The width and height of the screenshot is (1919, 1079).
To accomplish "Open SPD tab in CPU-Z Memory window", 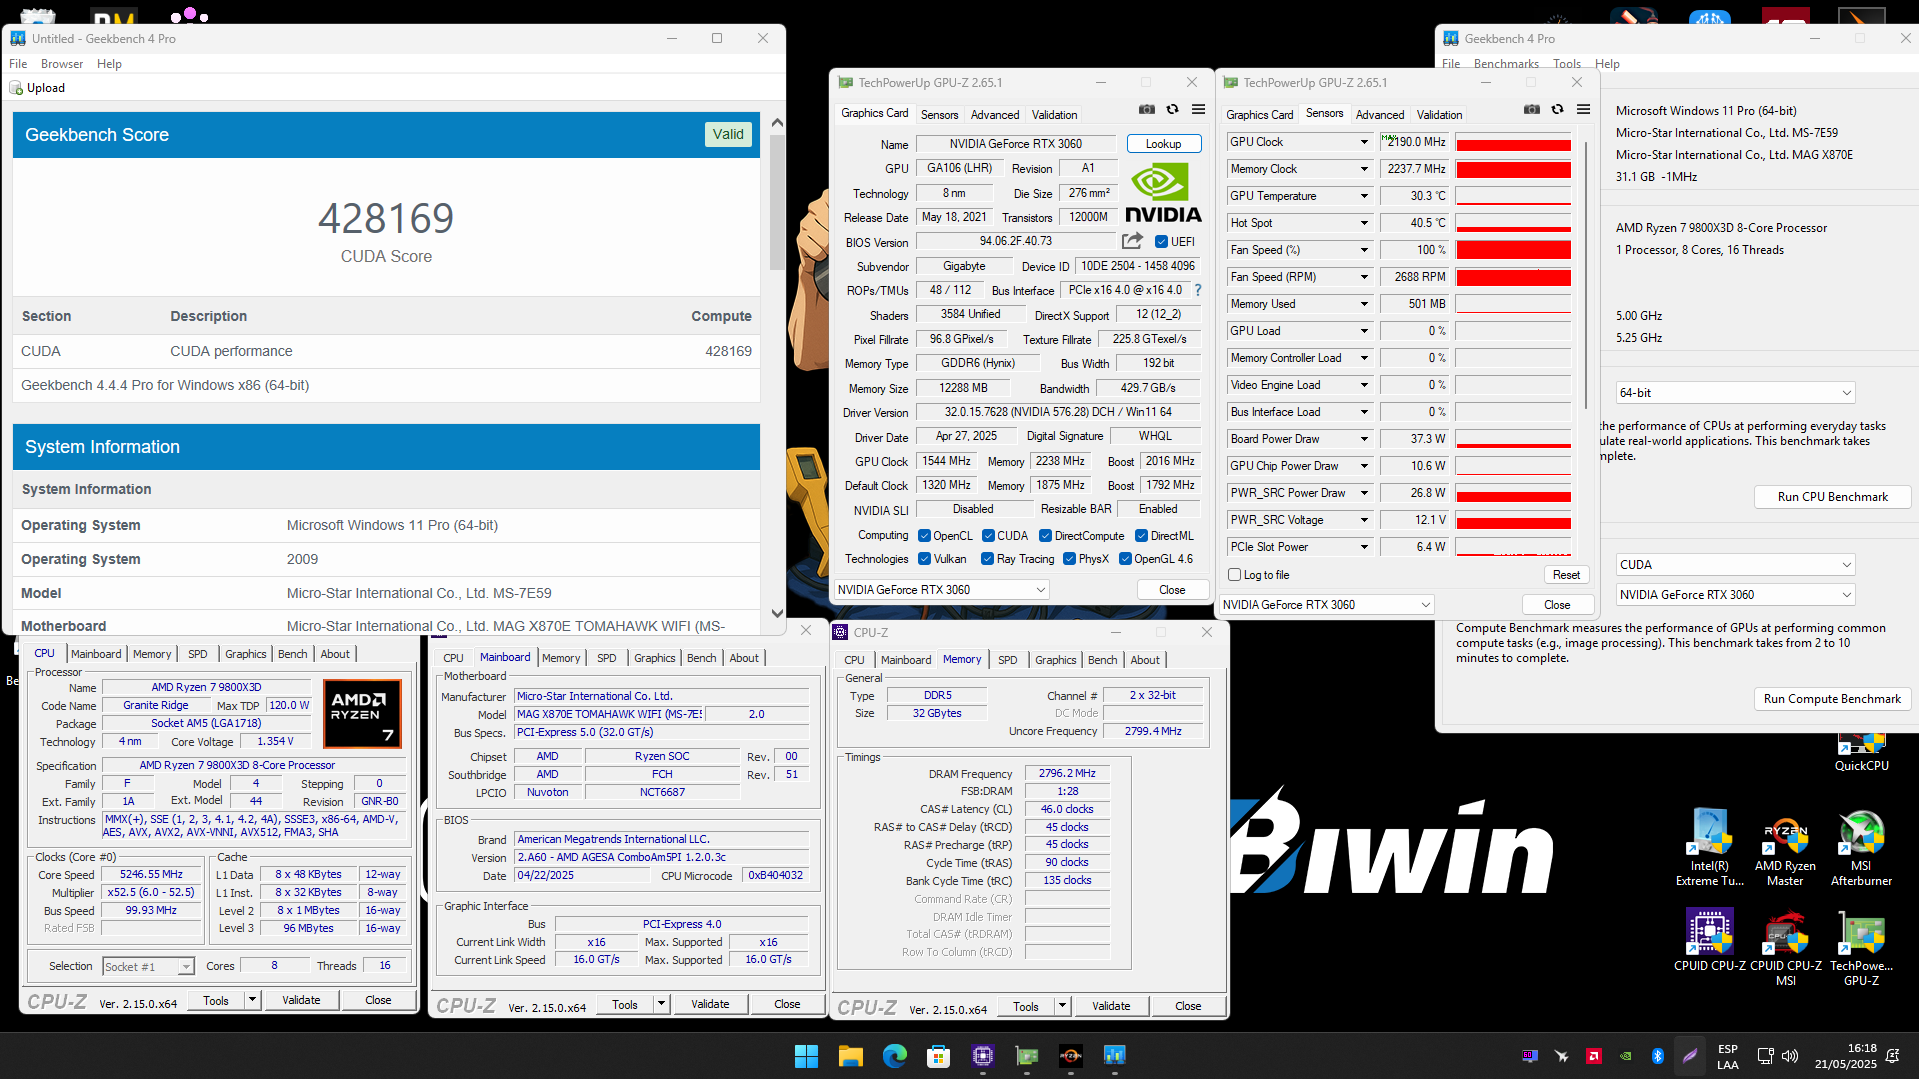I will (1007, 660).
